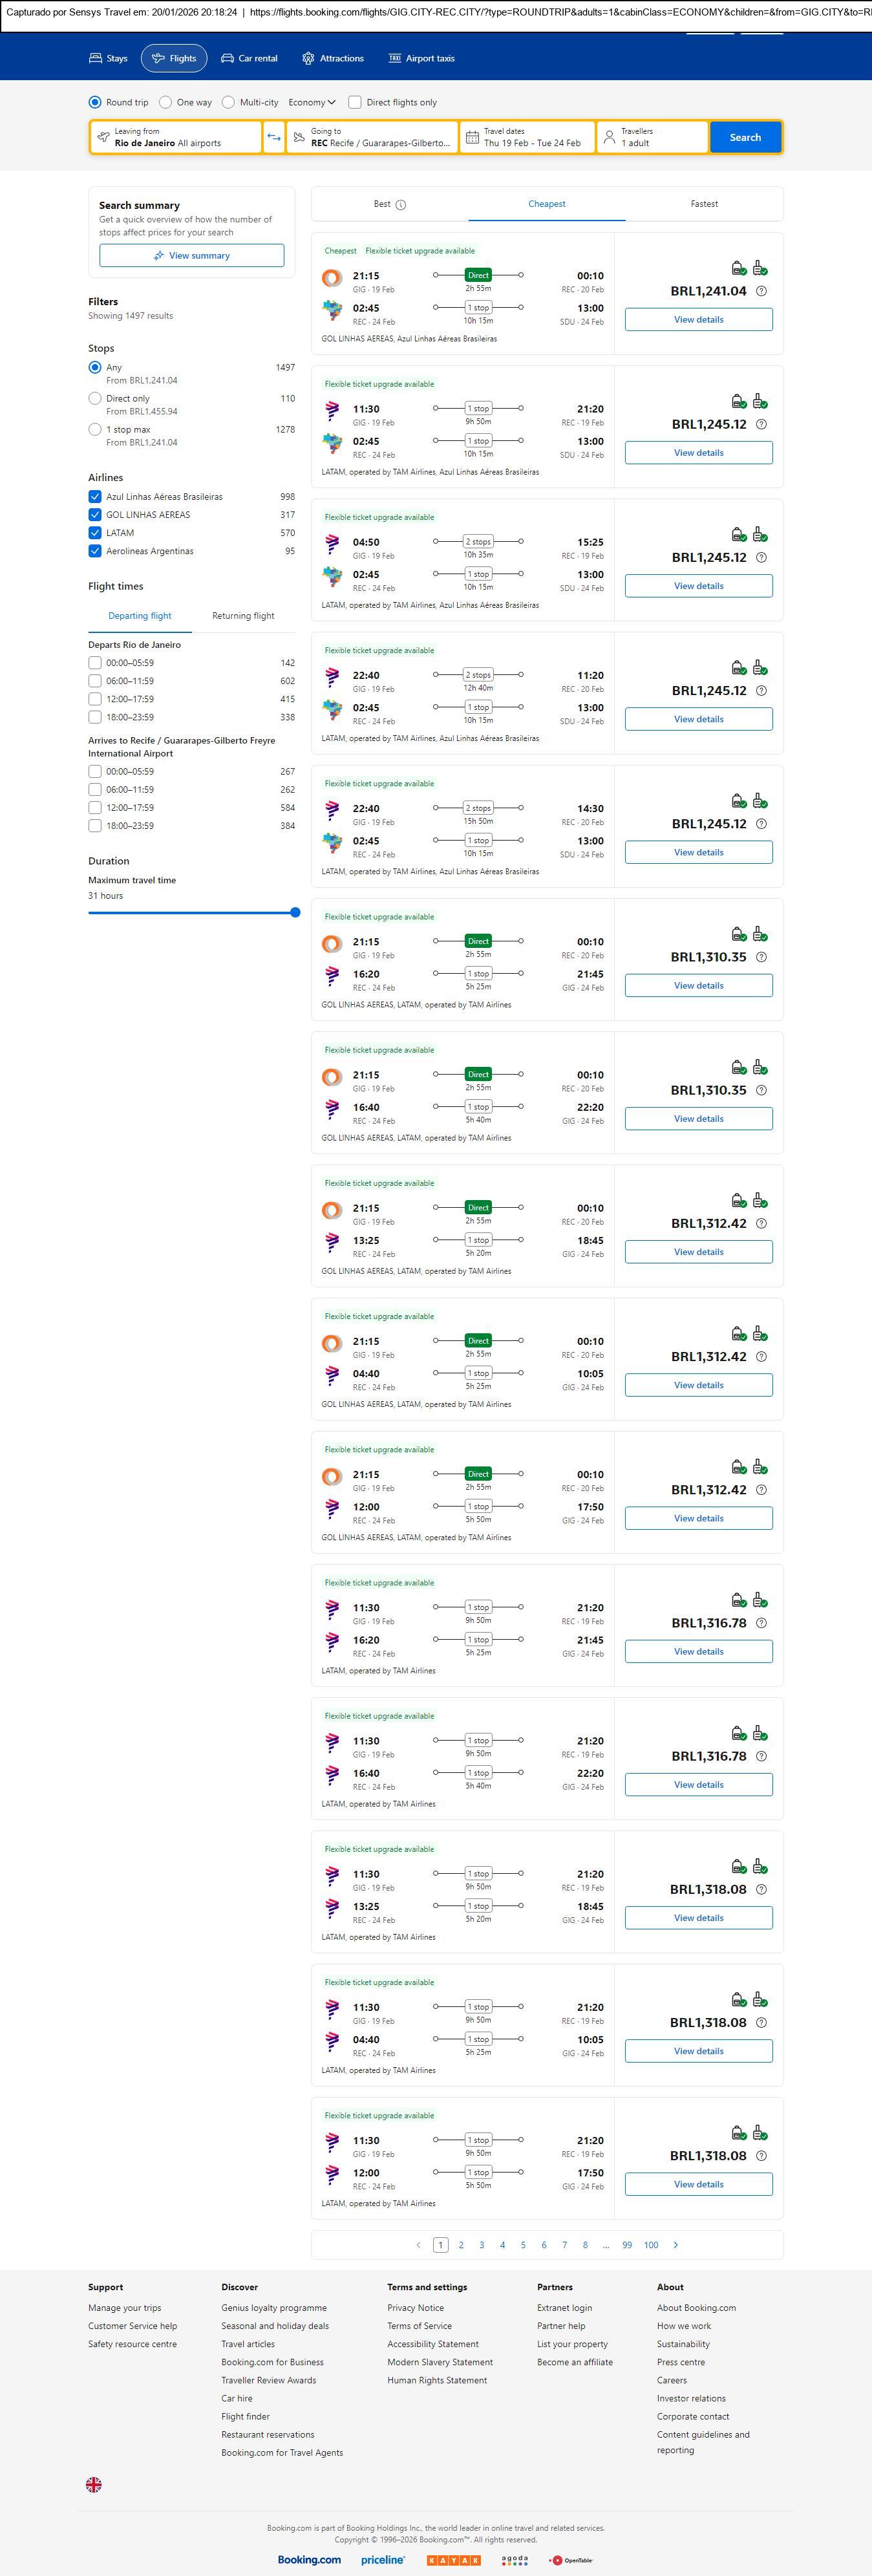The image size is (872, 2576).
Task: Uncheck the LATAM airline filter
Action: click(x=95, y=533)
